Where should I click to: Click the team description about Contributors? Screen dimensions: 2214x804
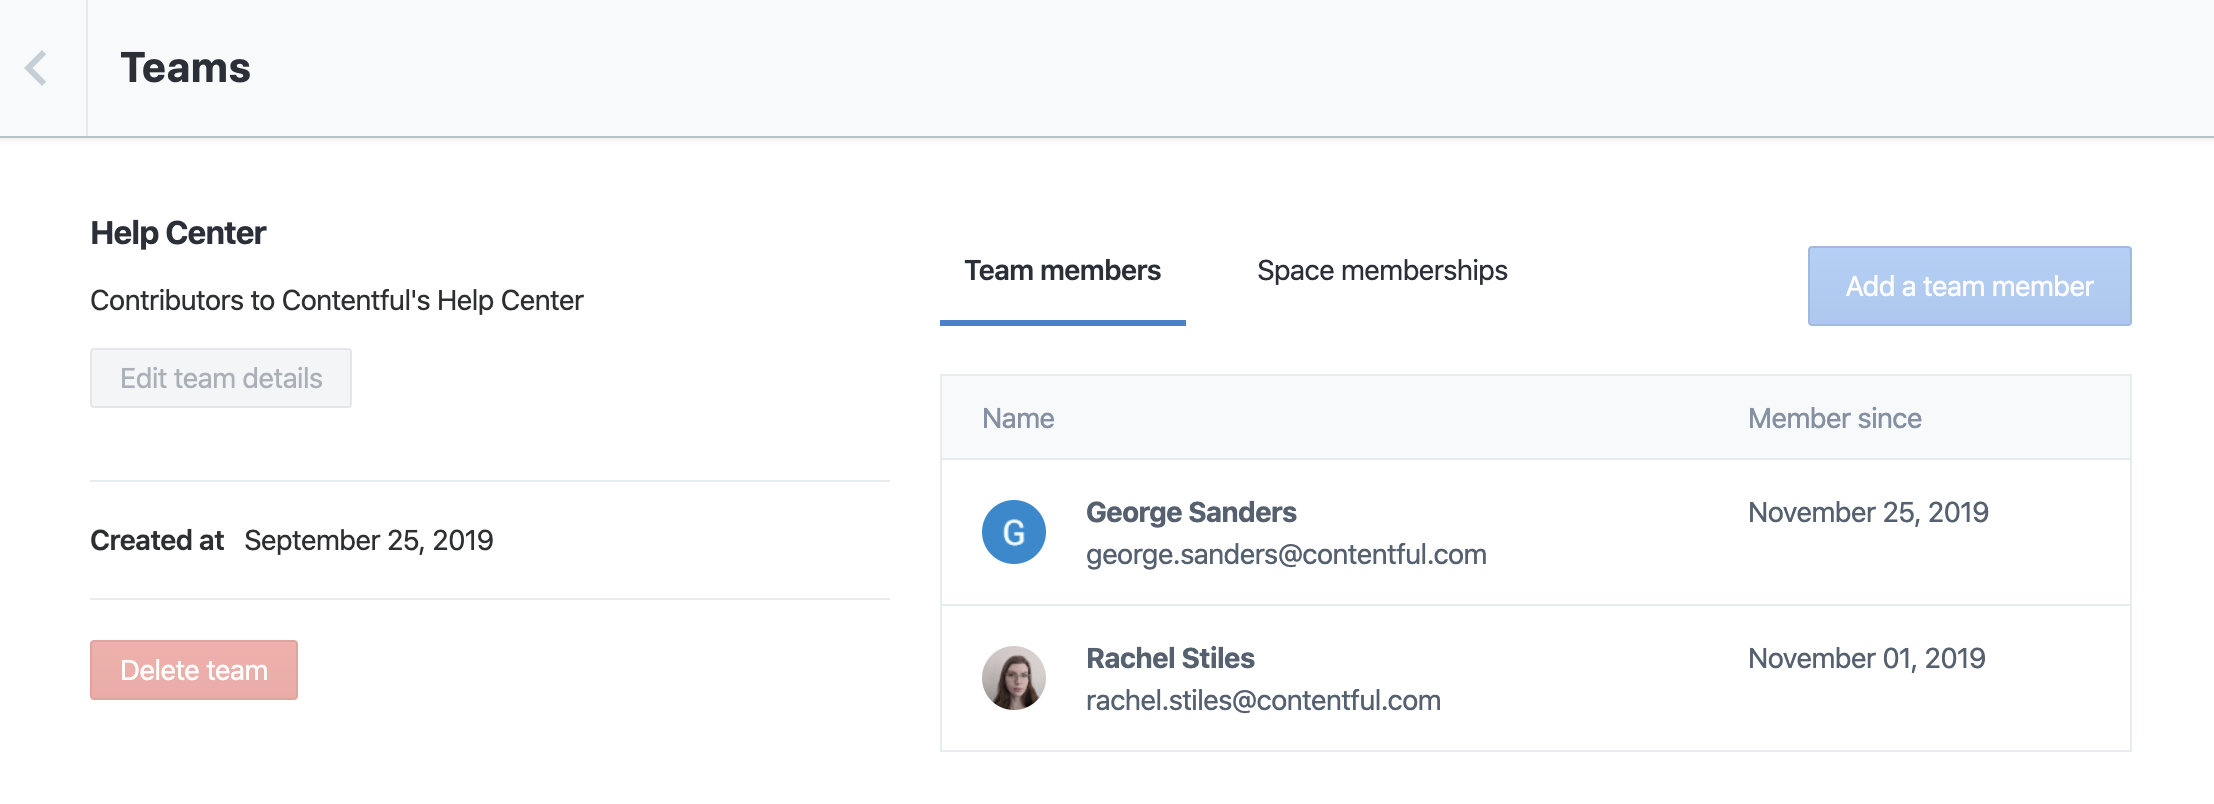coord(337,300)
